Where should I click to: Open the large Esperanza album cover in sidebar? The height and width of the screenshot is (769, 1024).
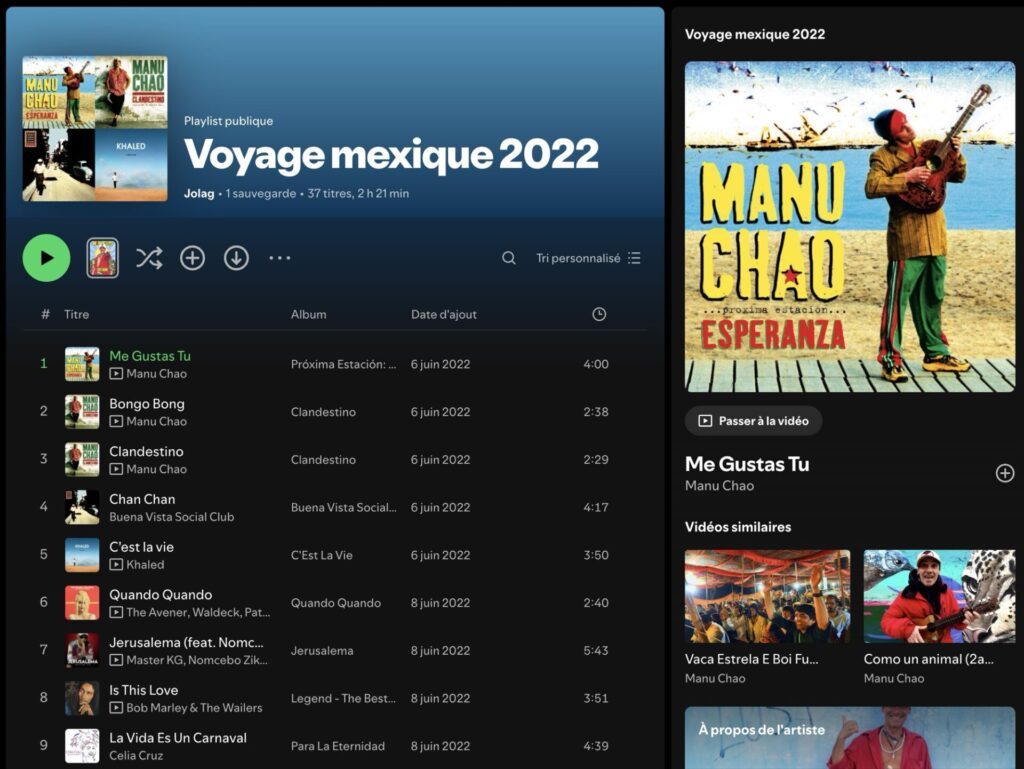(x=850, y=227)
